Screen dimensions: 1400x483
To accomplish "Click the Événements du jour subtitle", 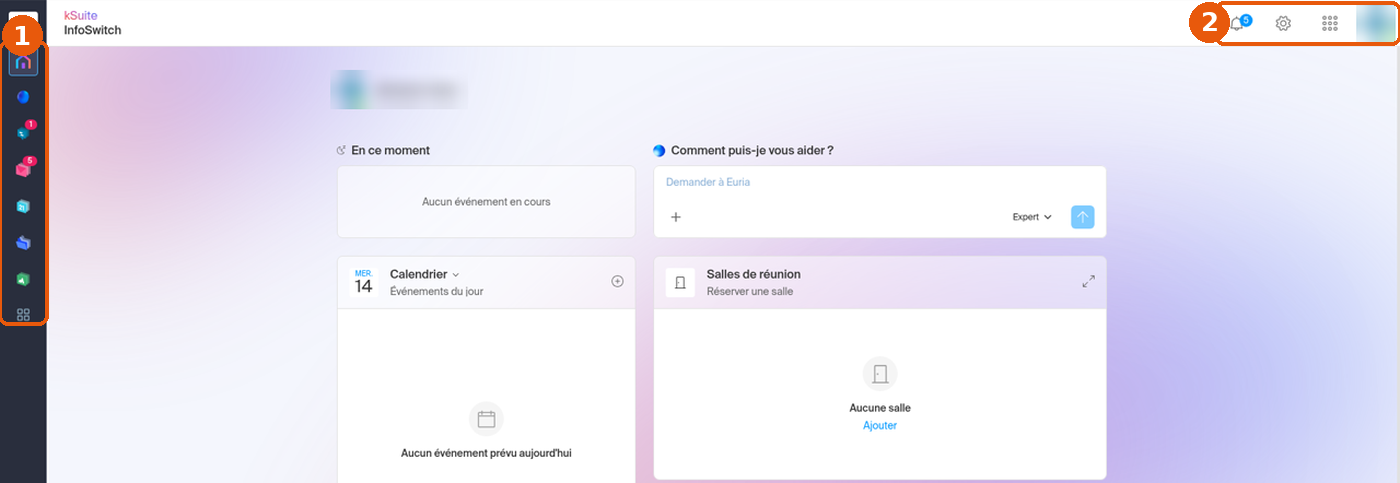I will (x=436, y=292).
